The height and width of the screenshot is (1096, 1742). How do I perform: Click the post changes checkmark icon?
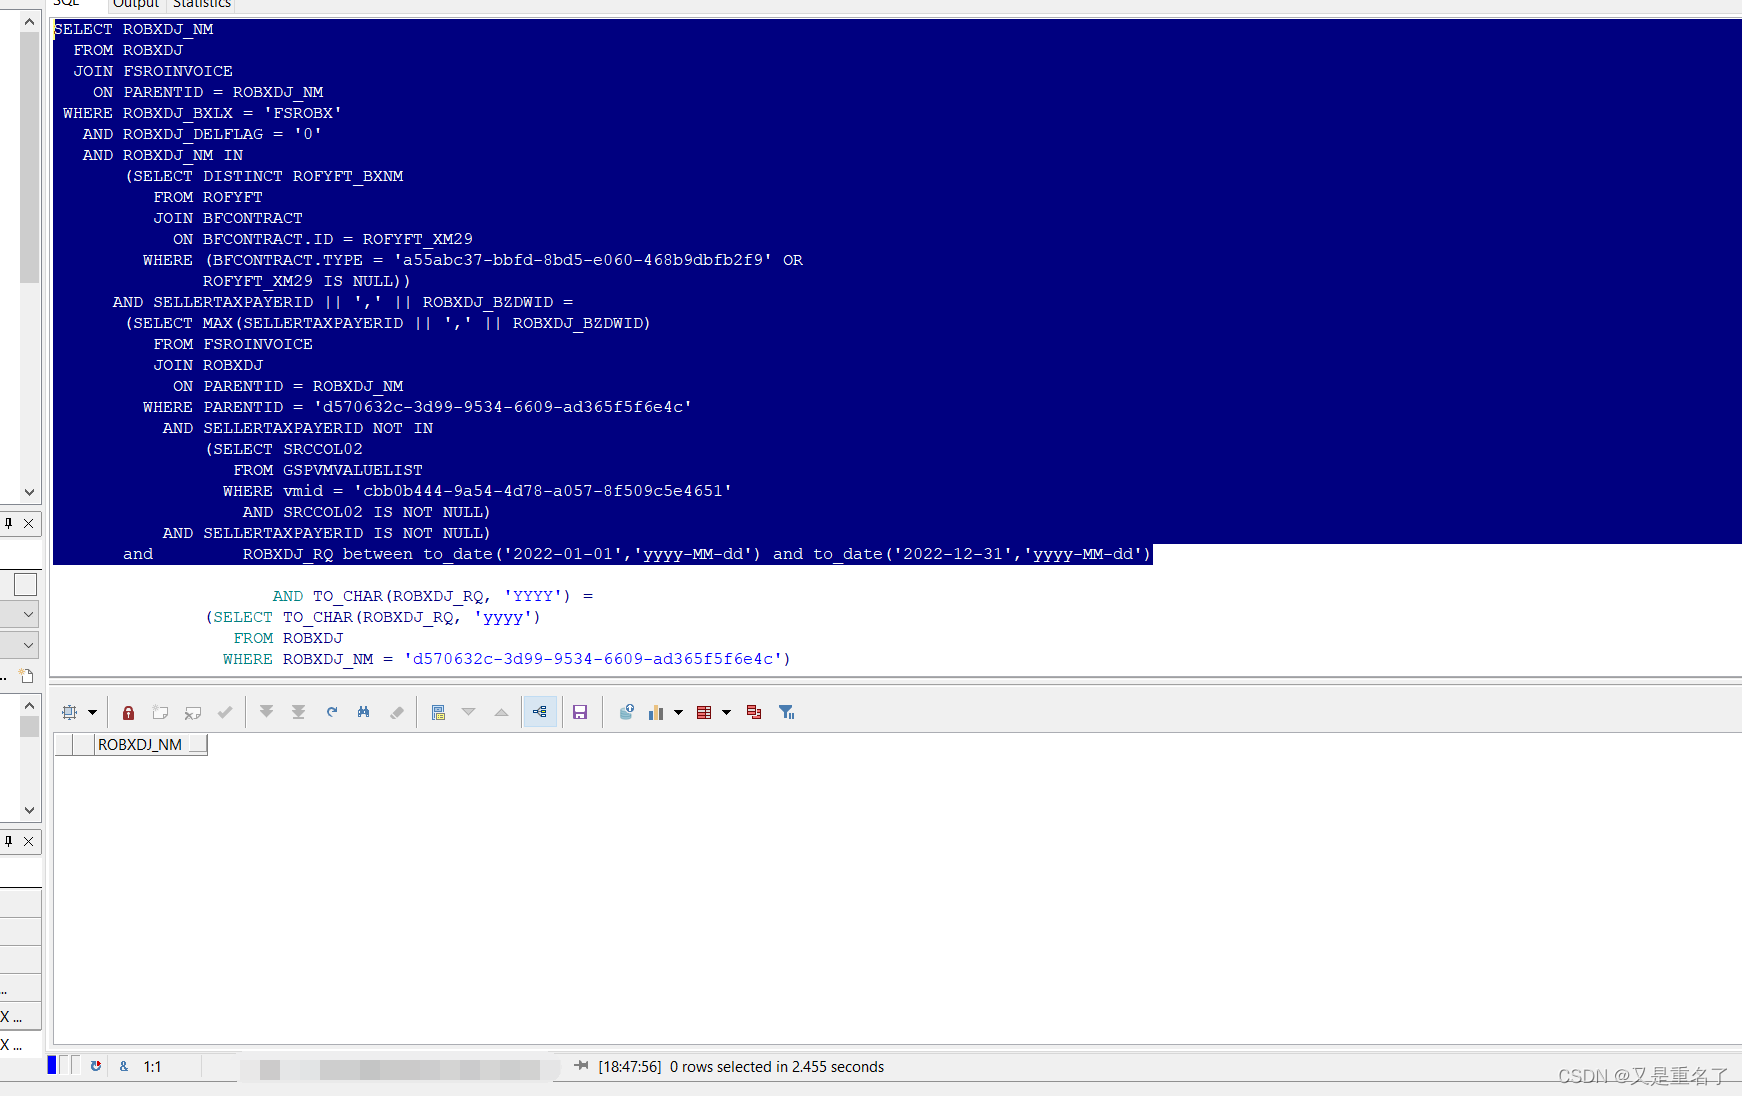pyautogui.click(x=225, y=712)
